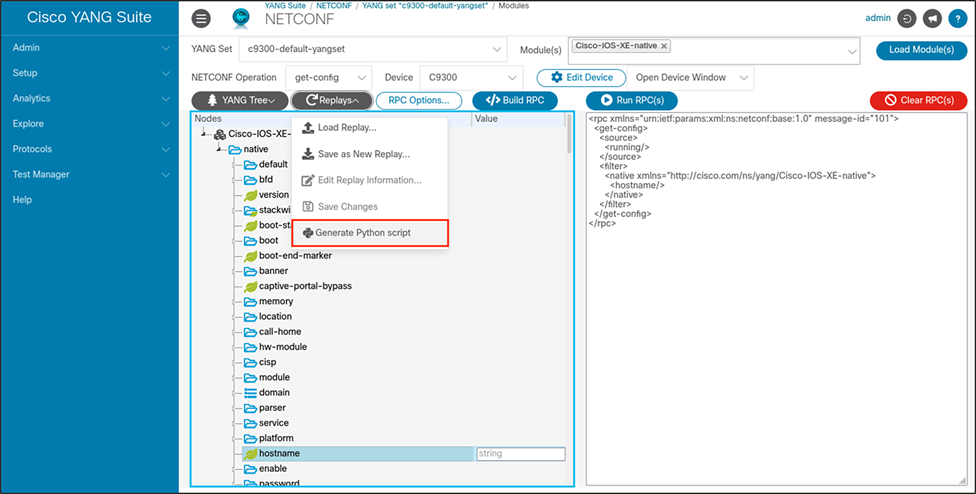Expand the Setup sidebar section
The height and width of the screenshot is (494, 976).
tap(90, 73)
